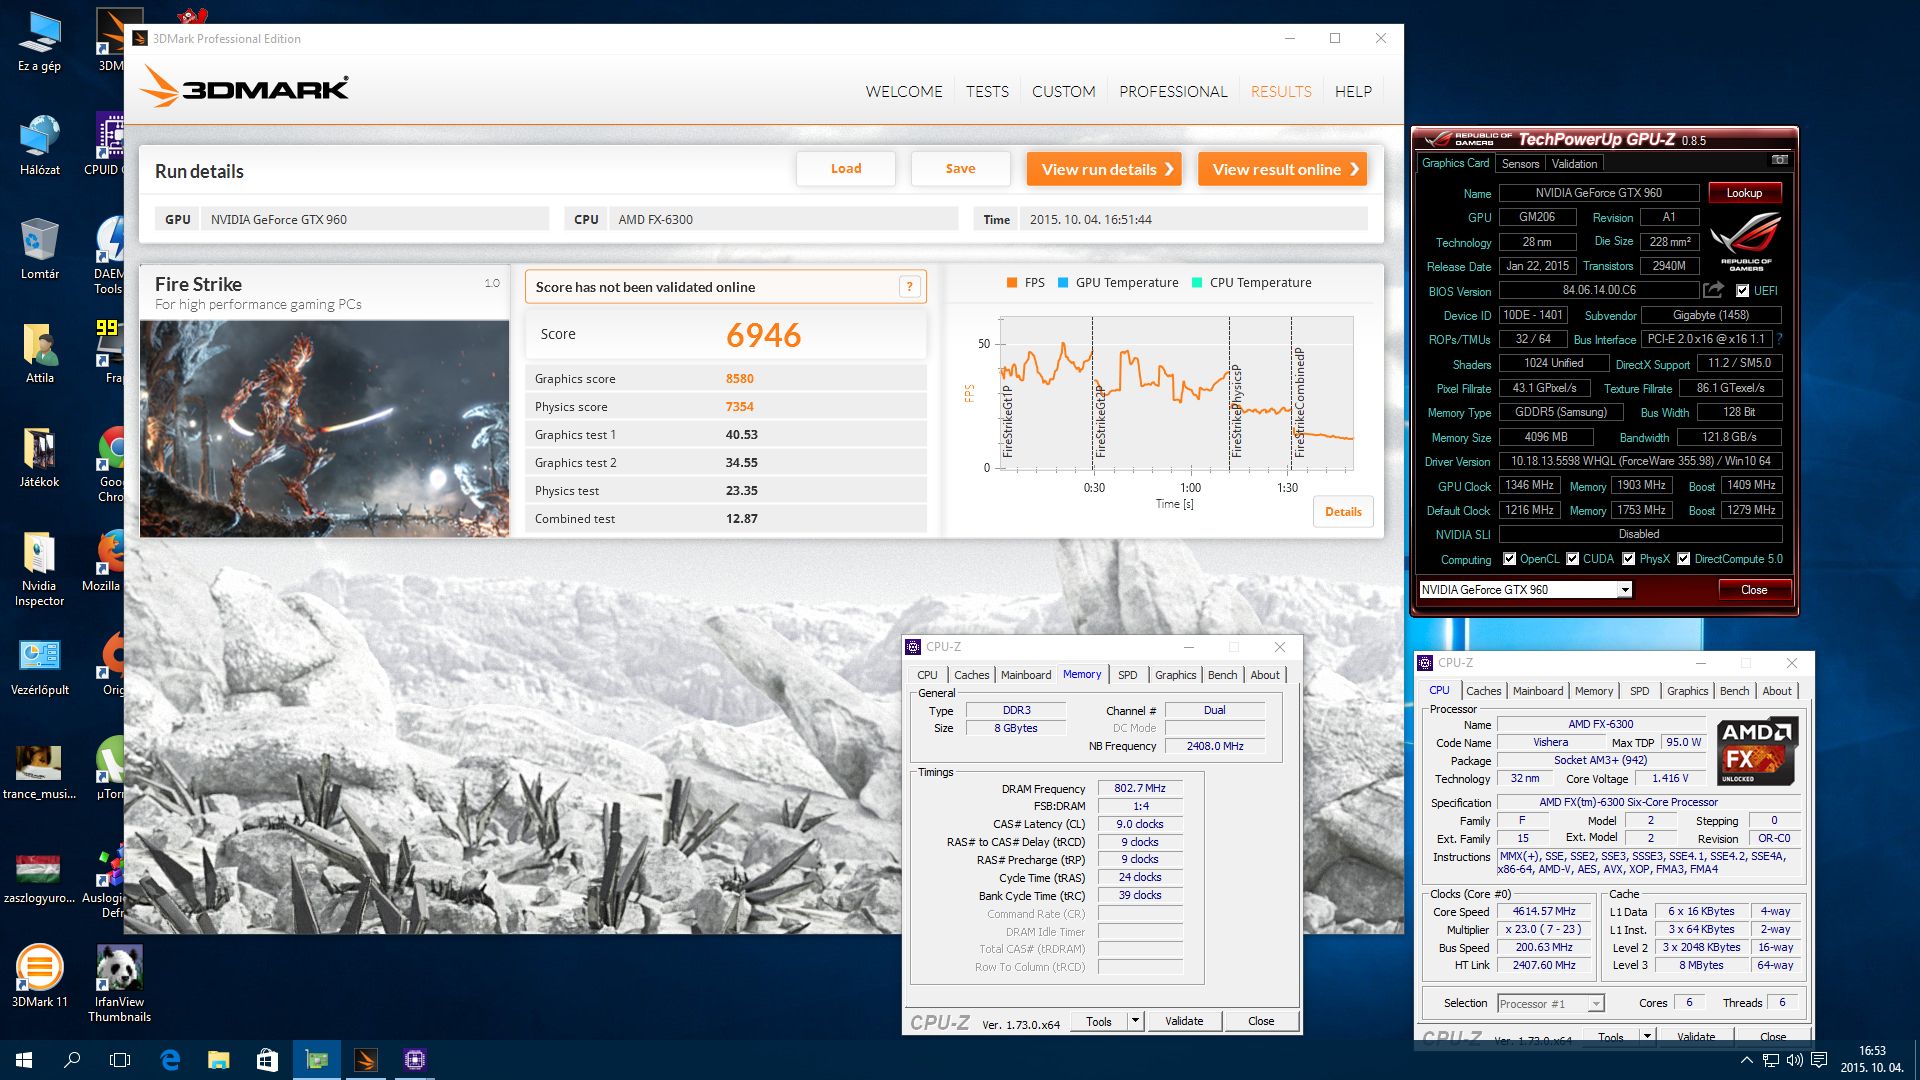
Task: Open the CUSTOM menu in 3DMark
Action: click(x=1063, y=91)
